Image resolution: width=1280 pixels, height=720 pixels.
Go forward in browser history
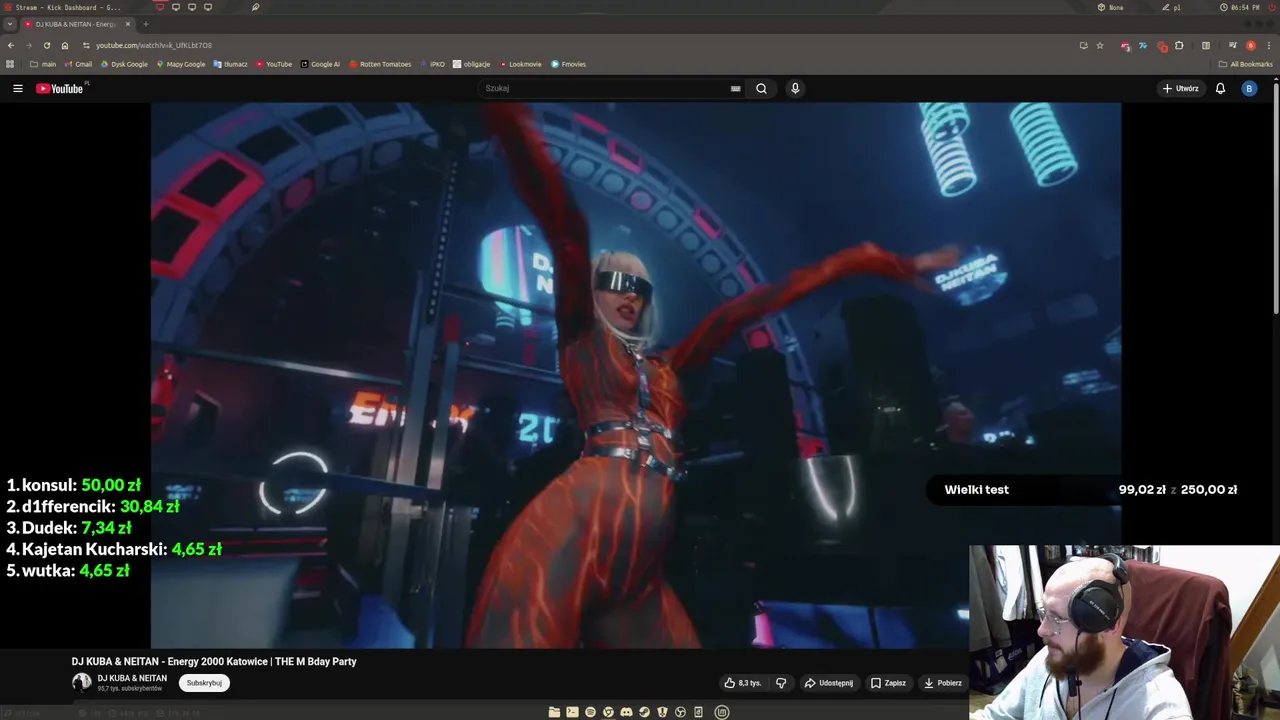(28, 45)
